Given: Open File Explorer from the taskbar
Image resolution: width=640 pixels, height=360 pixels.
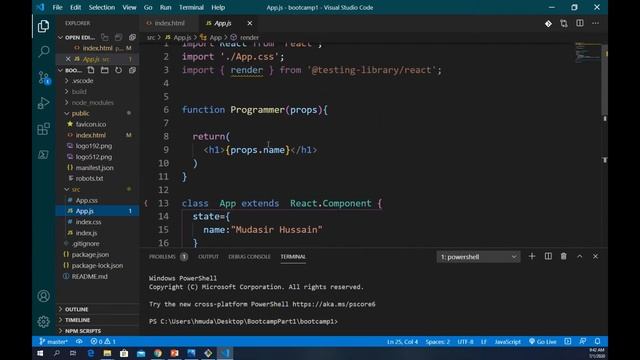Looking at the screenshot, I should tap(107, 353).
